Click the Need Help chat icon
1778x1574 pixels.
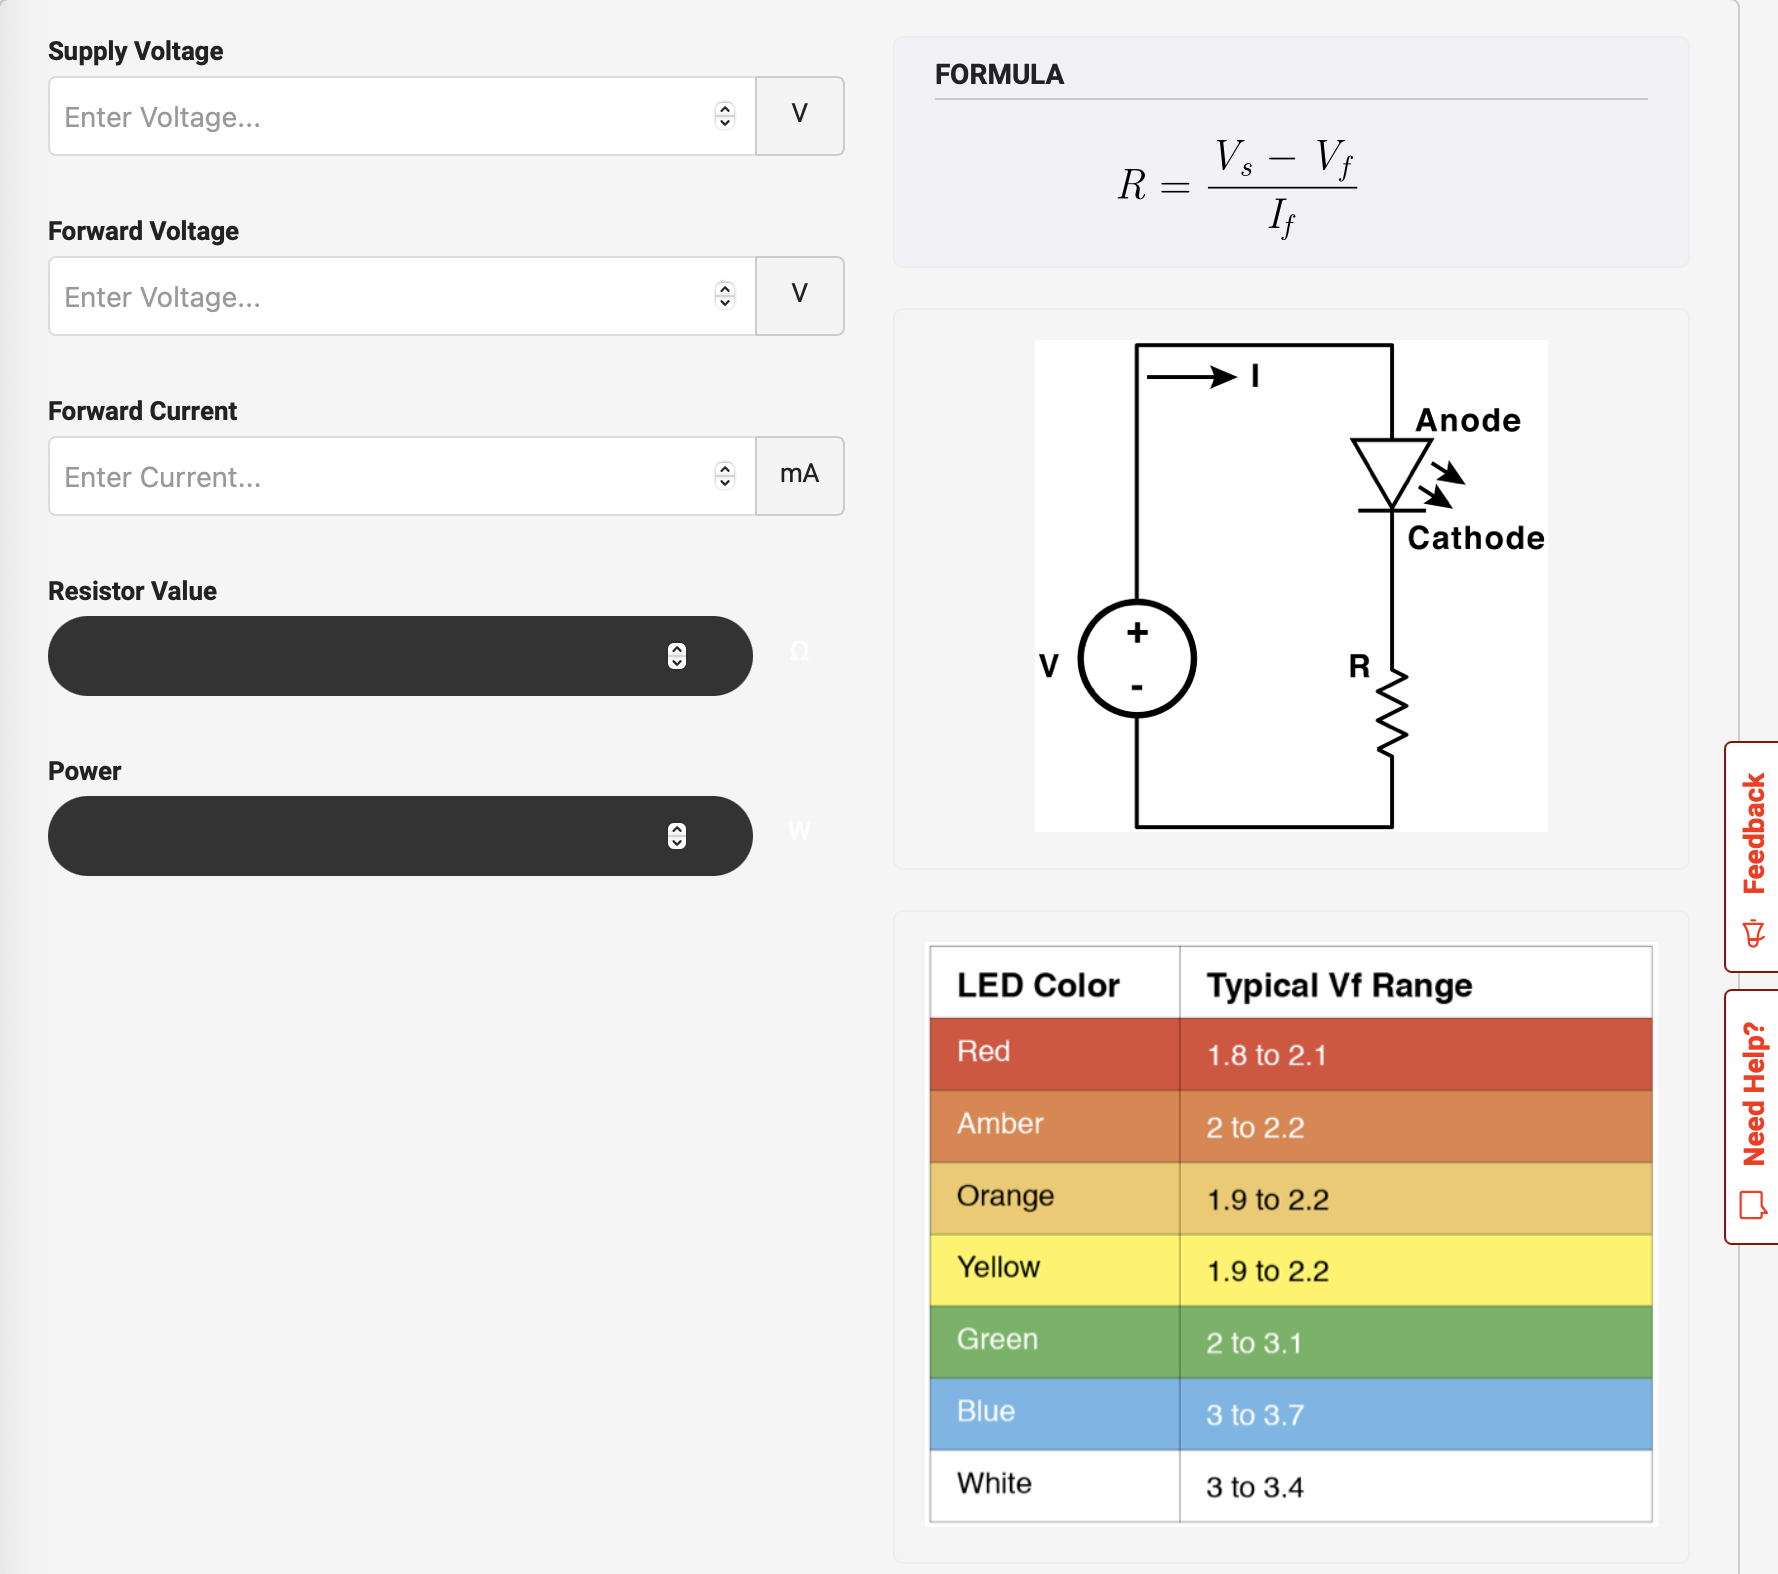tap(1753, 1205)
